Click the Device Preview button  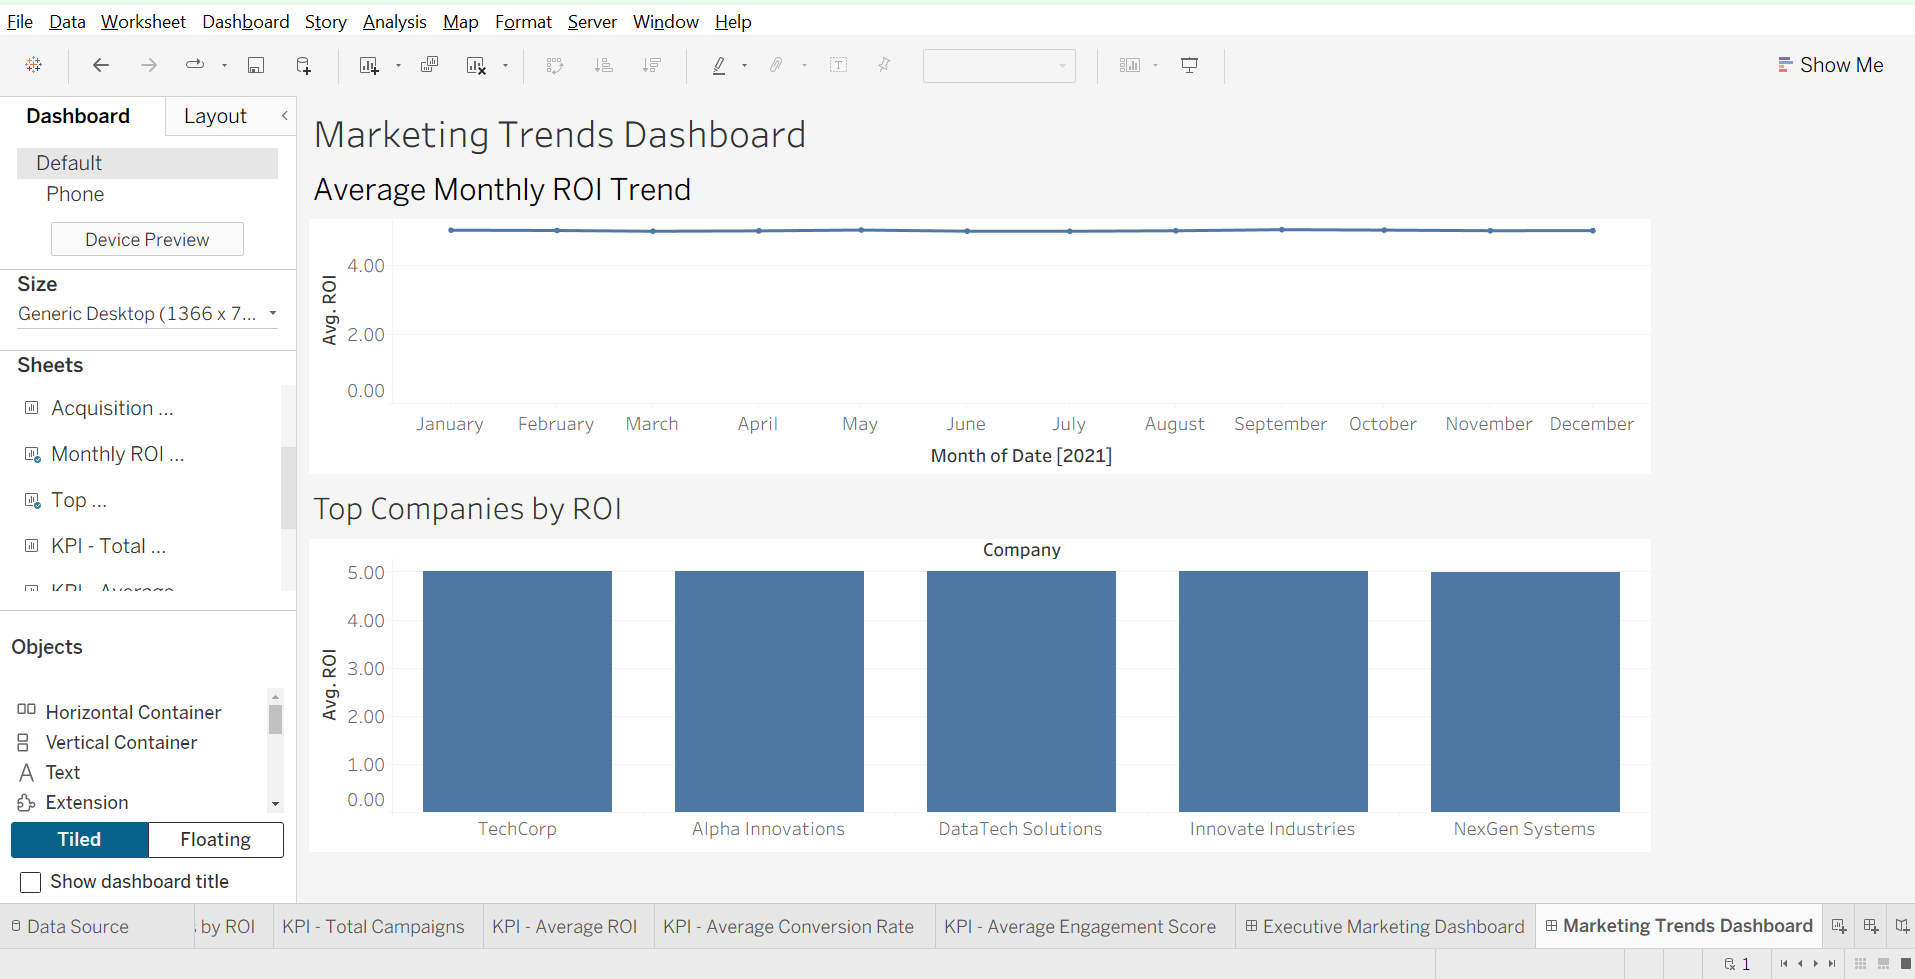click(147, 240)
